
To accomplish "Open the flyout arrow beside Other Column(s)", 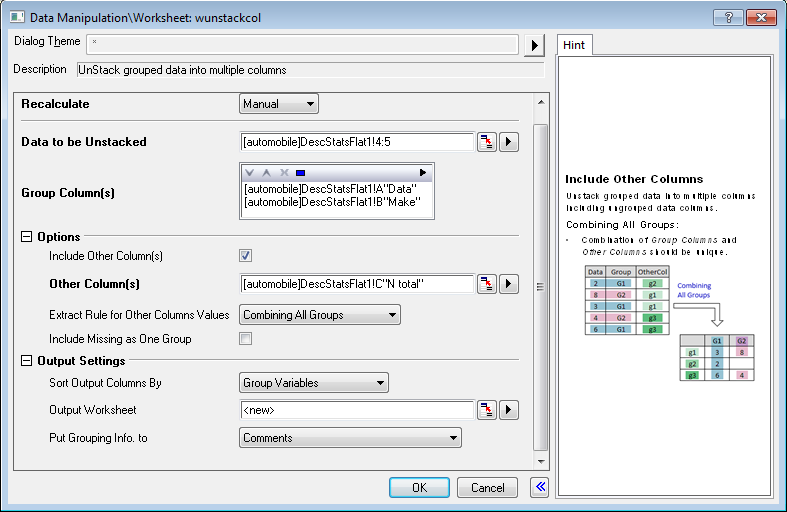I will coord(508,284).
